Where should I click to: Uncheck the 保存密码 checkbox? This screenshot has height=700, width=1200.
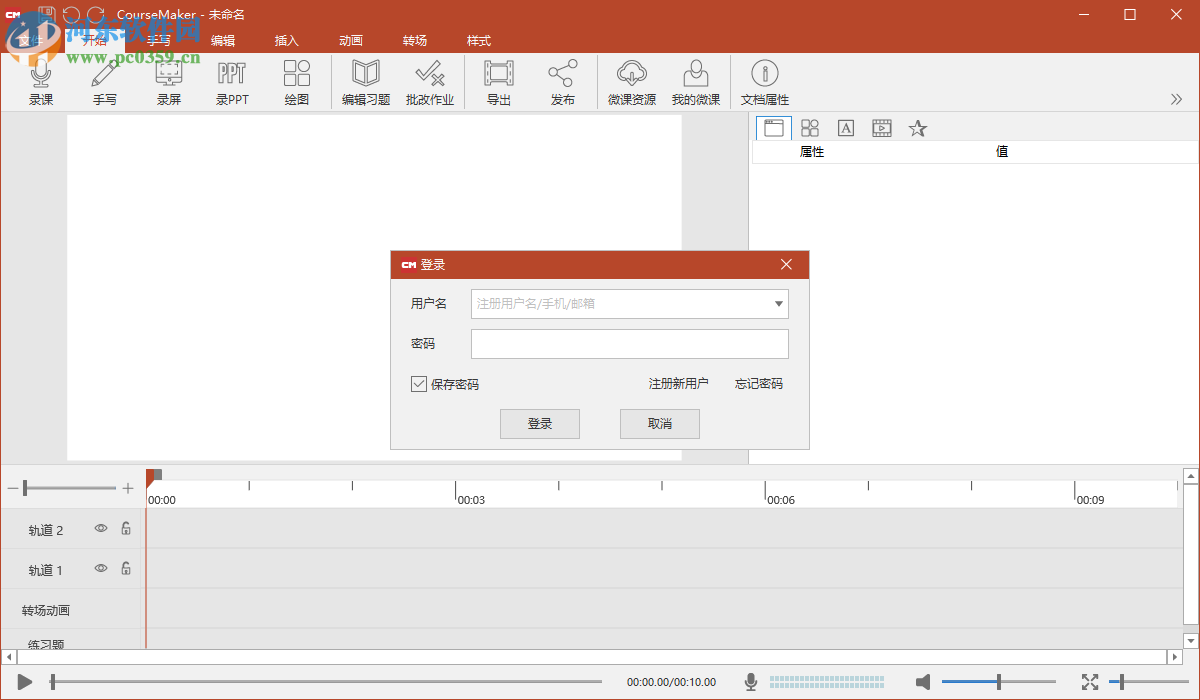tap(419, 383)
